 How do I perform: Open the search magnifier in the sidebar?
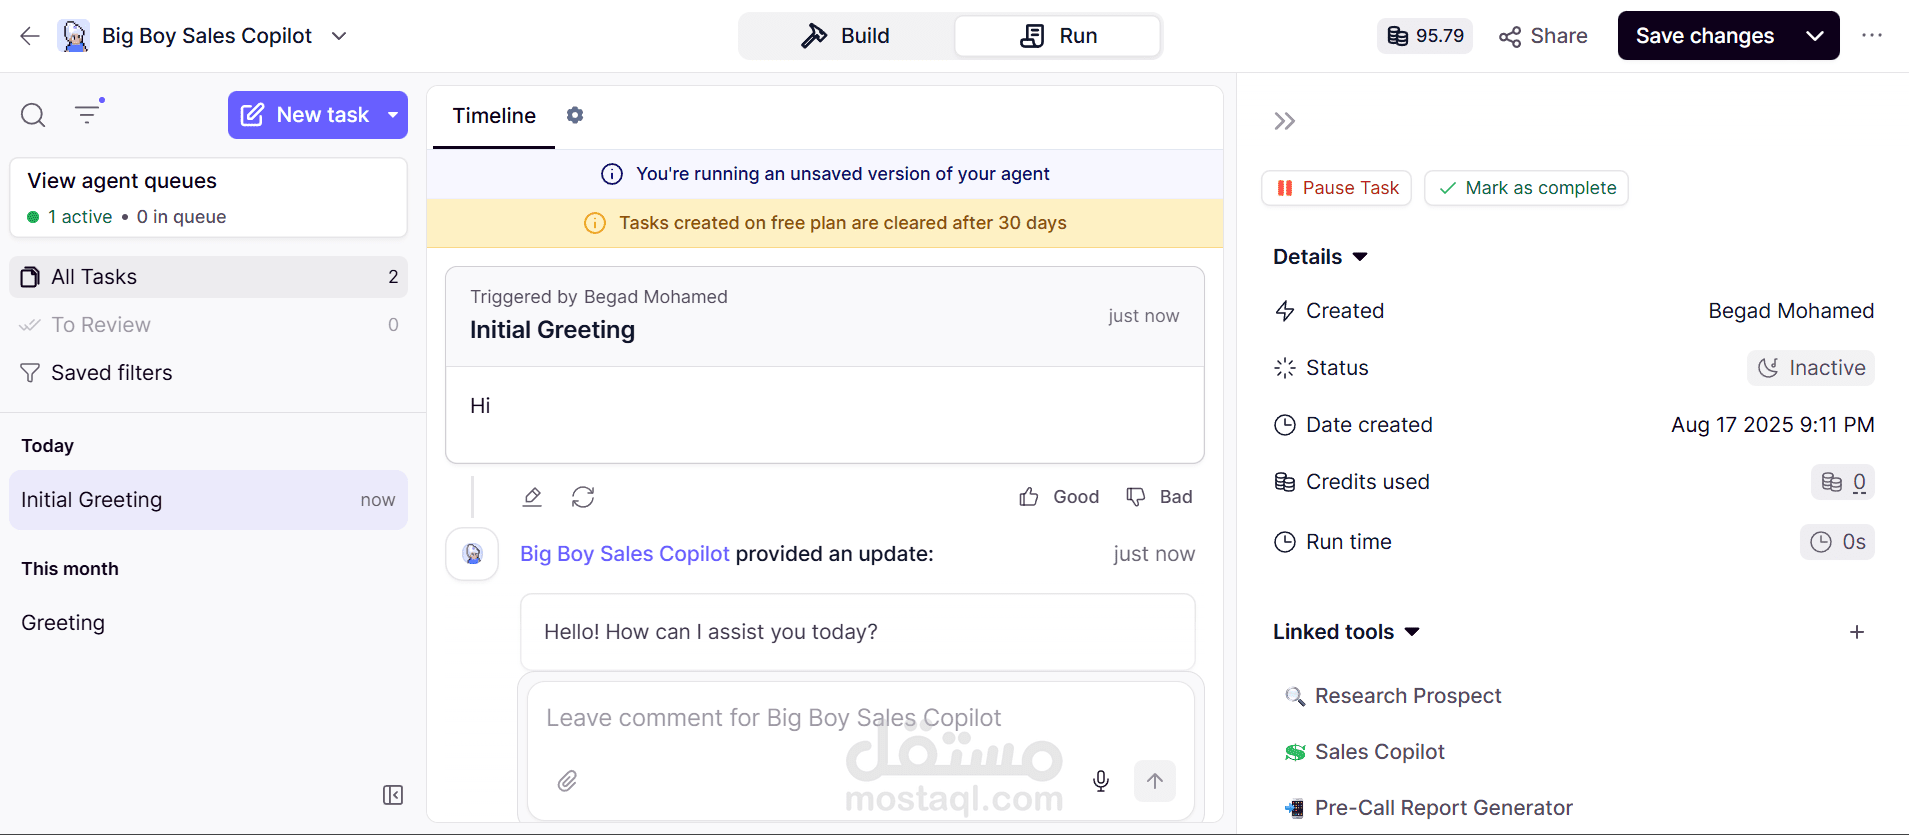coord(33,115)
